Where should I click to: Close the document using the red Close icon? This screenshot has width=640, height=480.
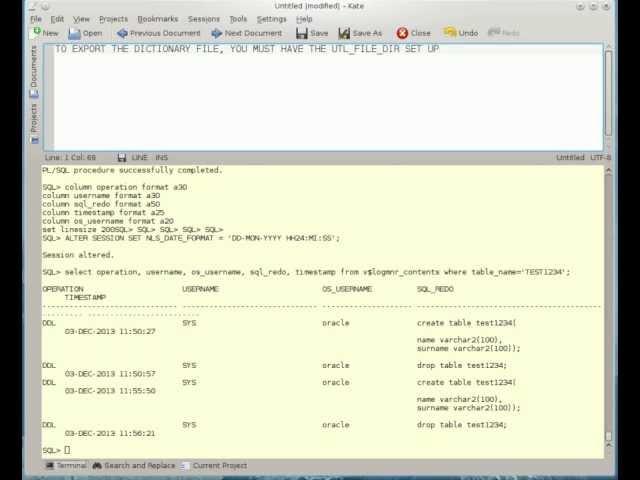[x=402, y=33]
